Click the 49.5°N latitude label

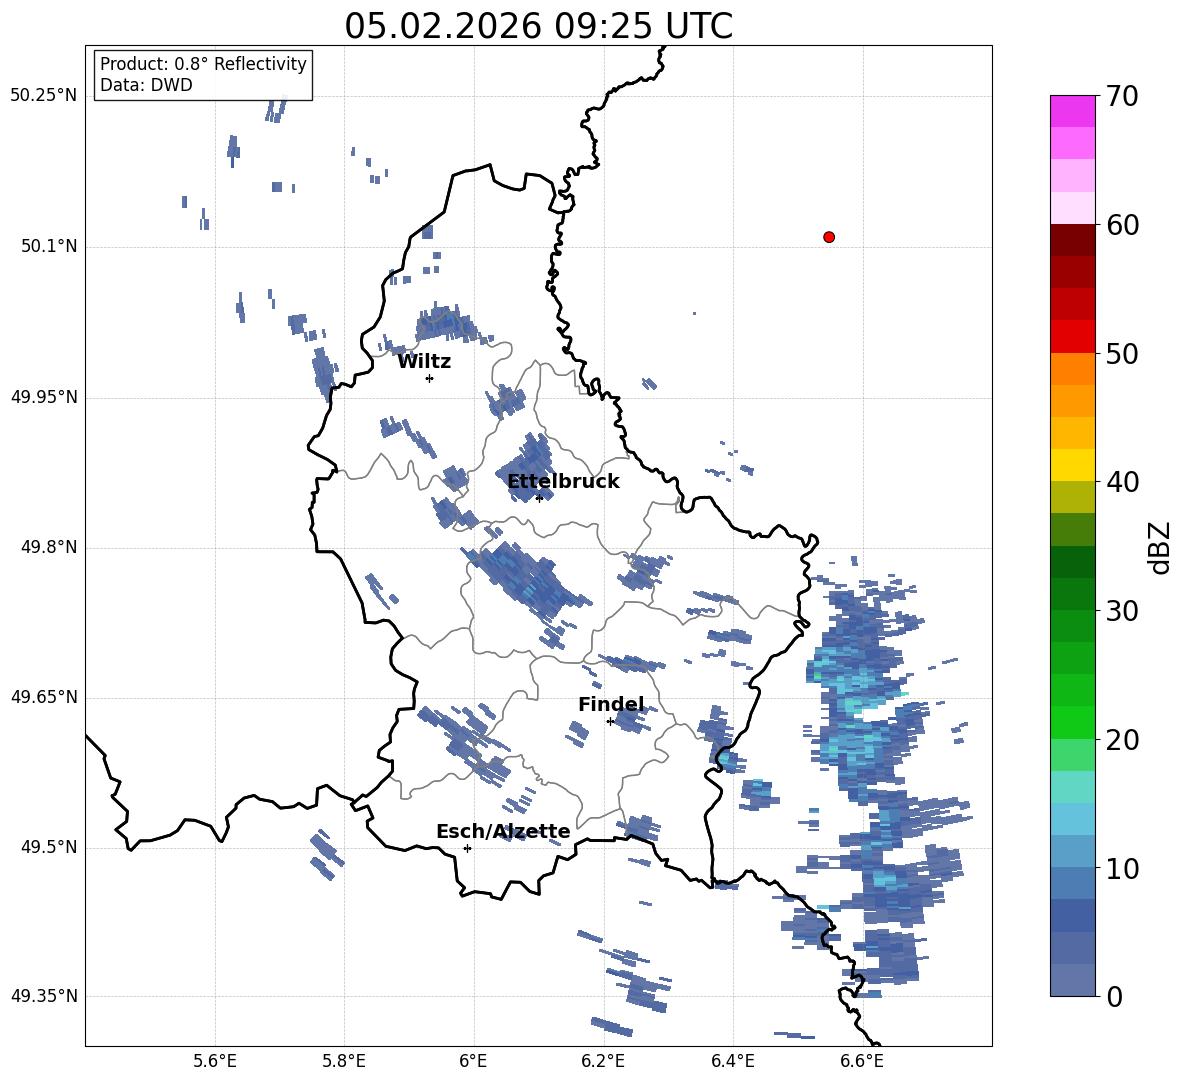click(x=48, y=847)
